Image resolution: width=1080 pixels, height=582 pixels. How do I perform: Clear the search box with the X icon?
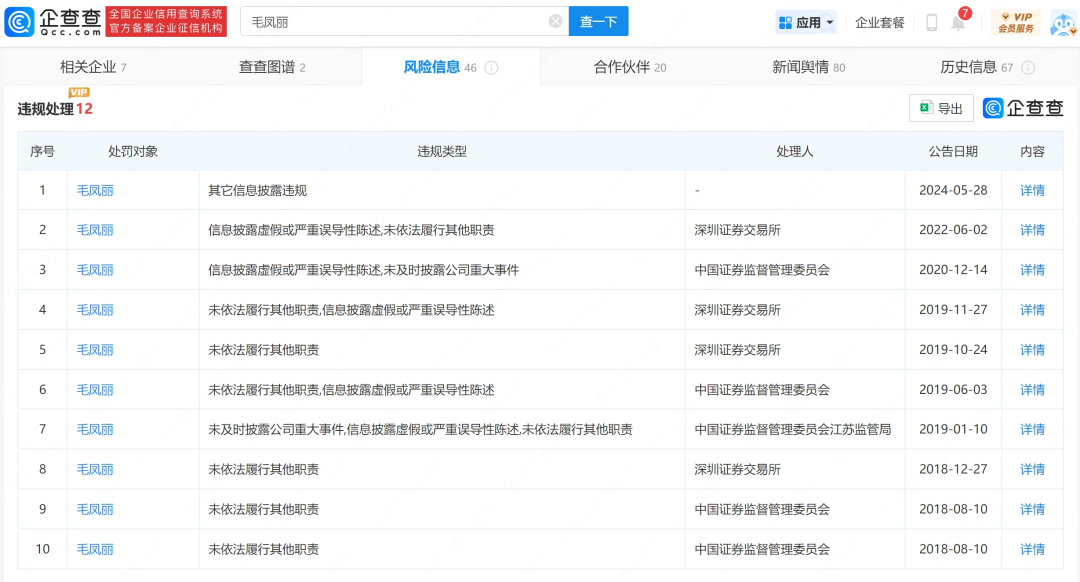[555, 21]
